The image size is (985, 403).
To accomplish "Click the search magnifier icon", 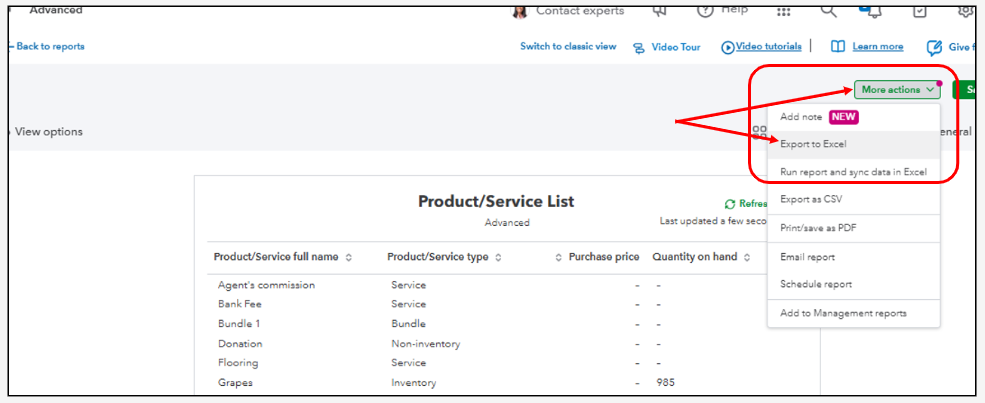I will pos(828,10).
